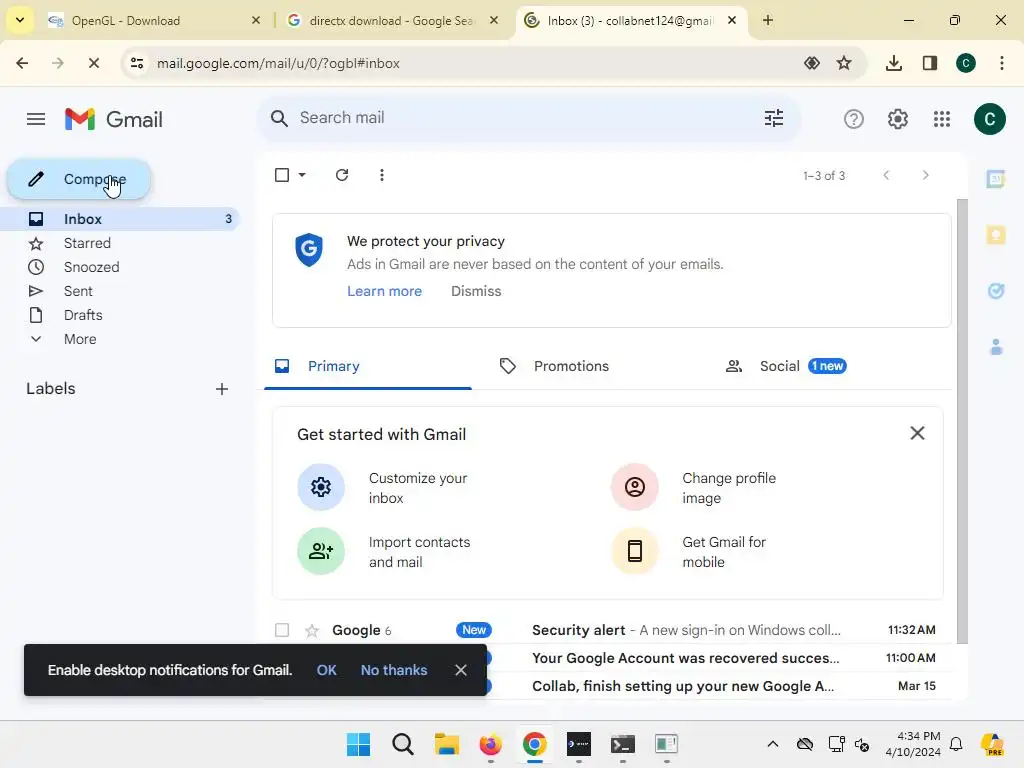Bookmark this page star icon
The image size is (1024, 768).
(844, 63)
